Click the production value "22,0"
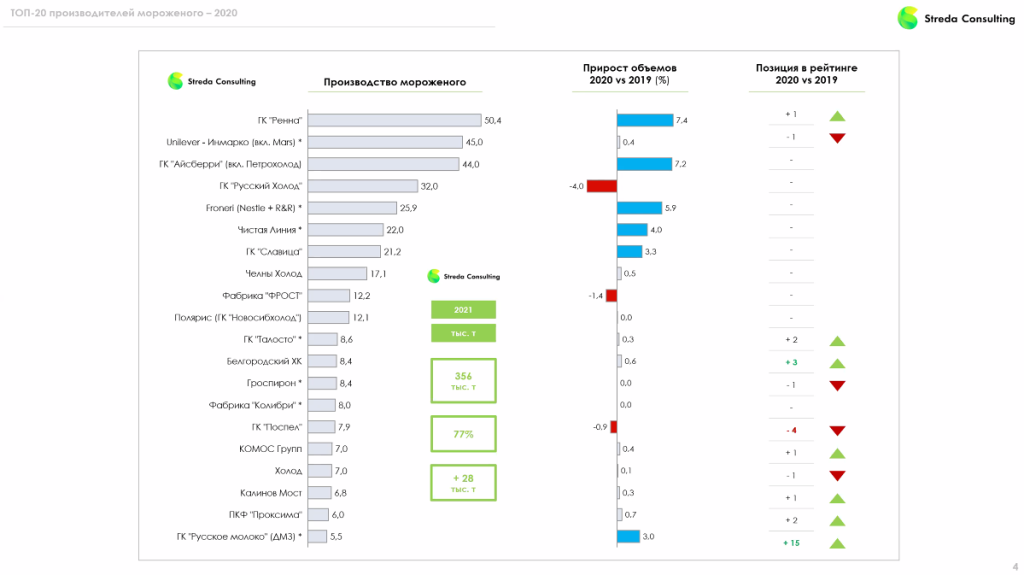The height and width of the screenshot is (575, 1024). [394, 230]
